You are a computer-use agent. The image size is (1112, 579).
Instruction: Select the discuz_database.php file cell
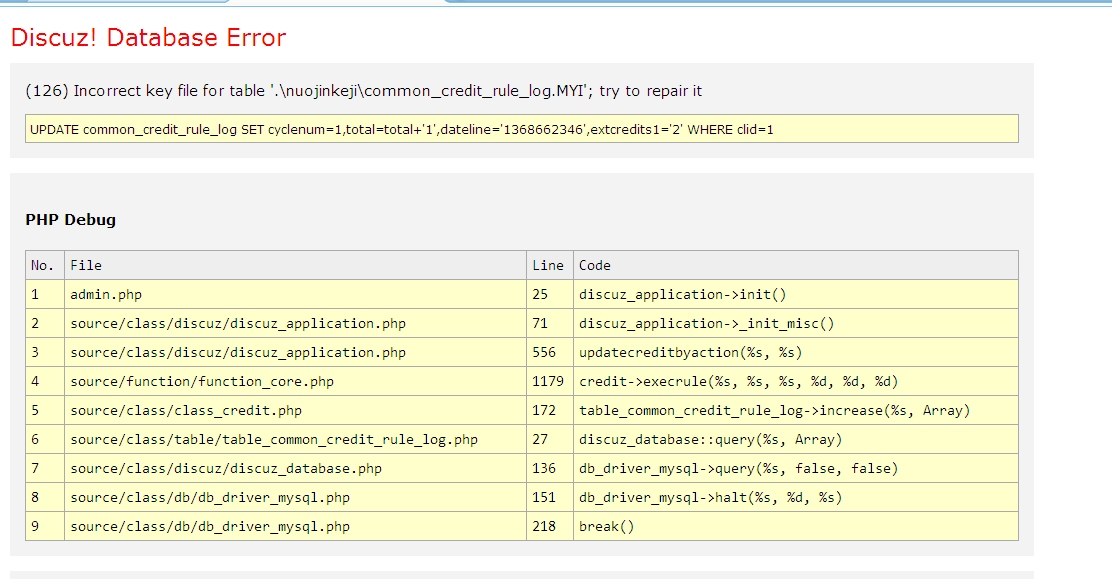(x=226, y=468)
